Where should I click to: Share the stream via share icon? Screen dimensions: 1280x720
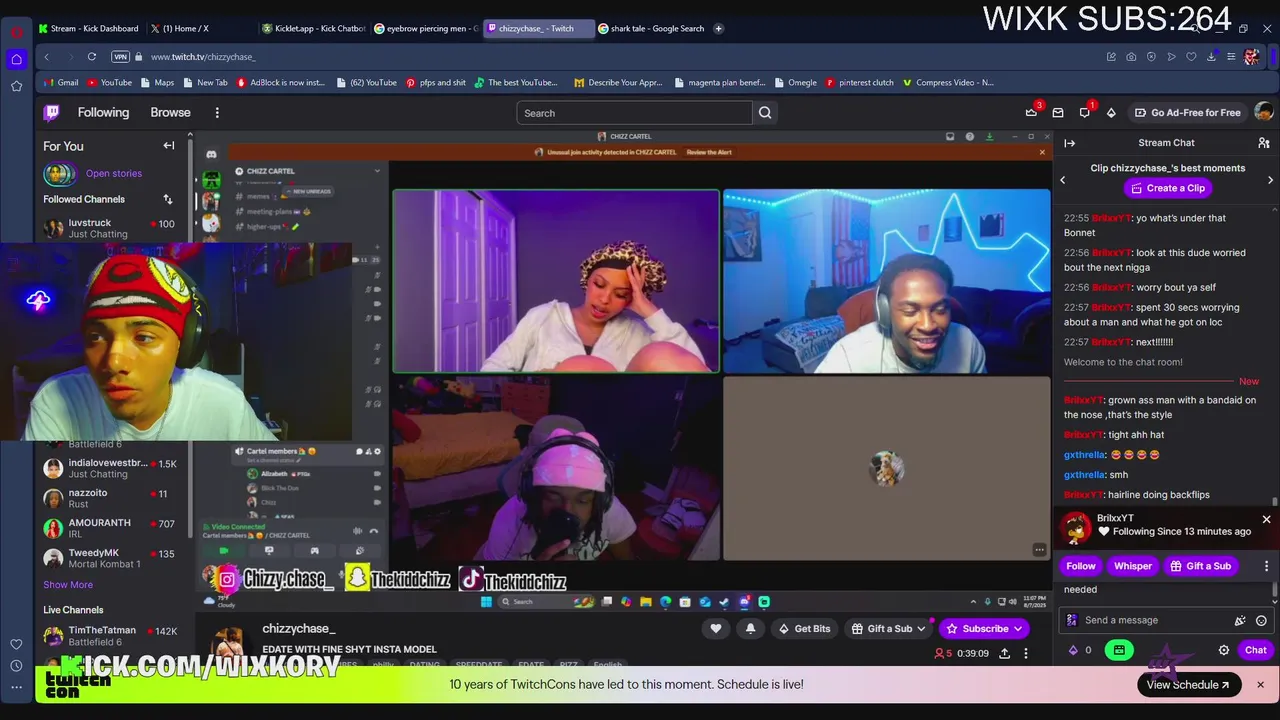pos(1004,653)
